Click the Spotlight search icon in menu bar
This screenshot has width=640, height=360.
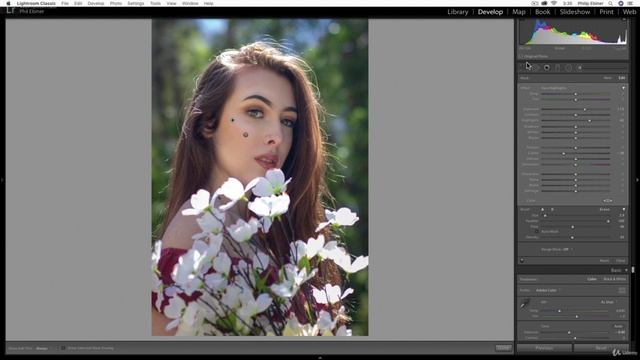click(610, 3)
